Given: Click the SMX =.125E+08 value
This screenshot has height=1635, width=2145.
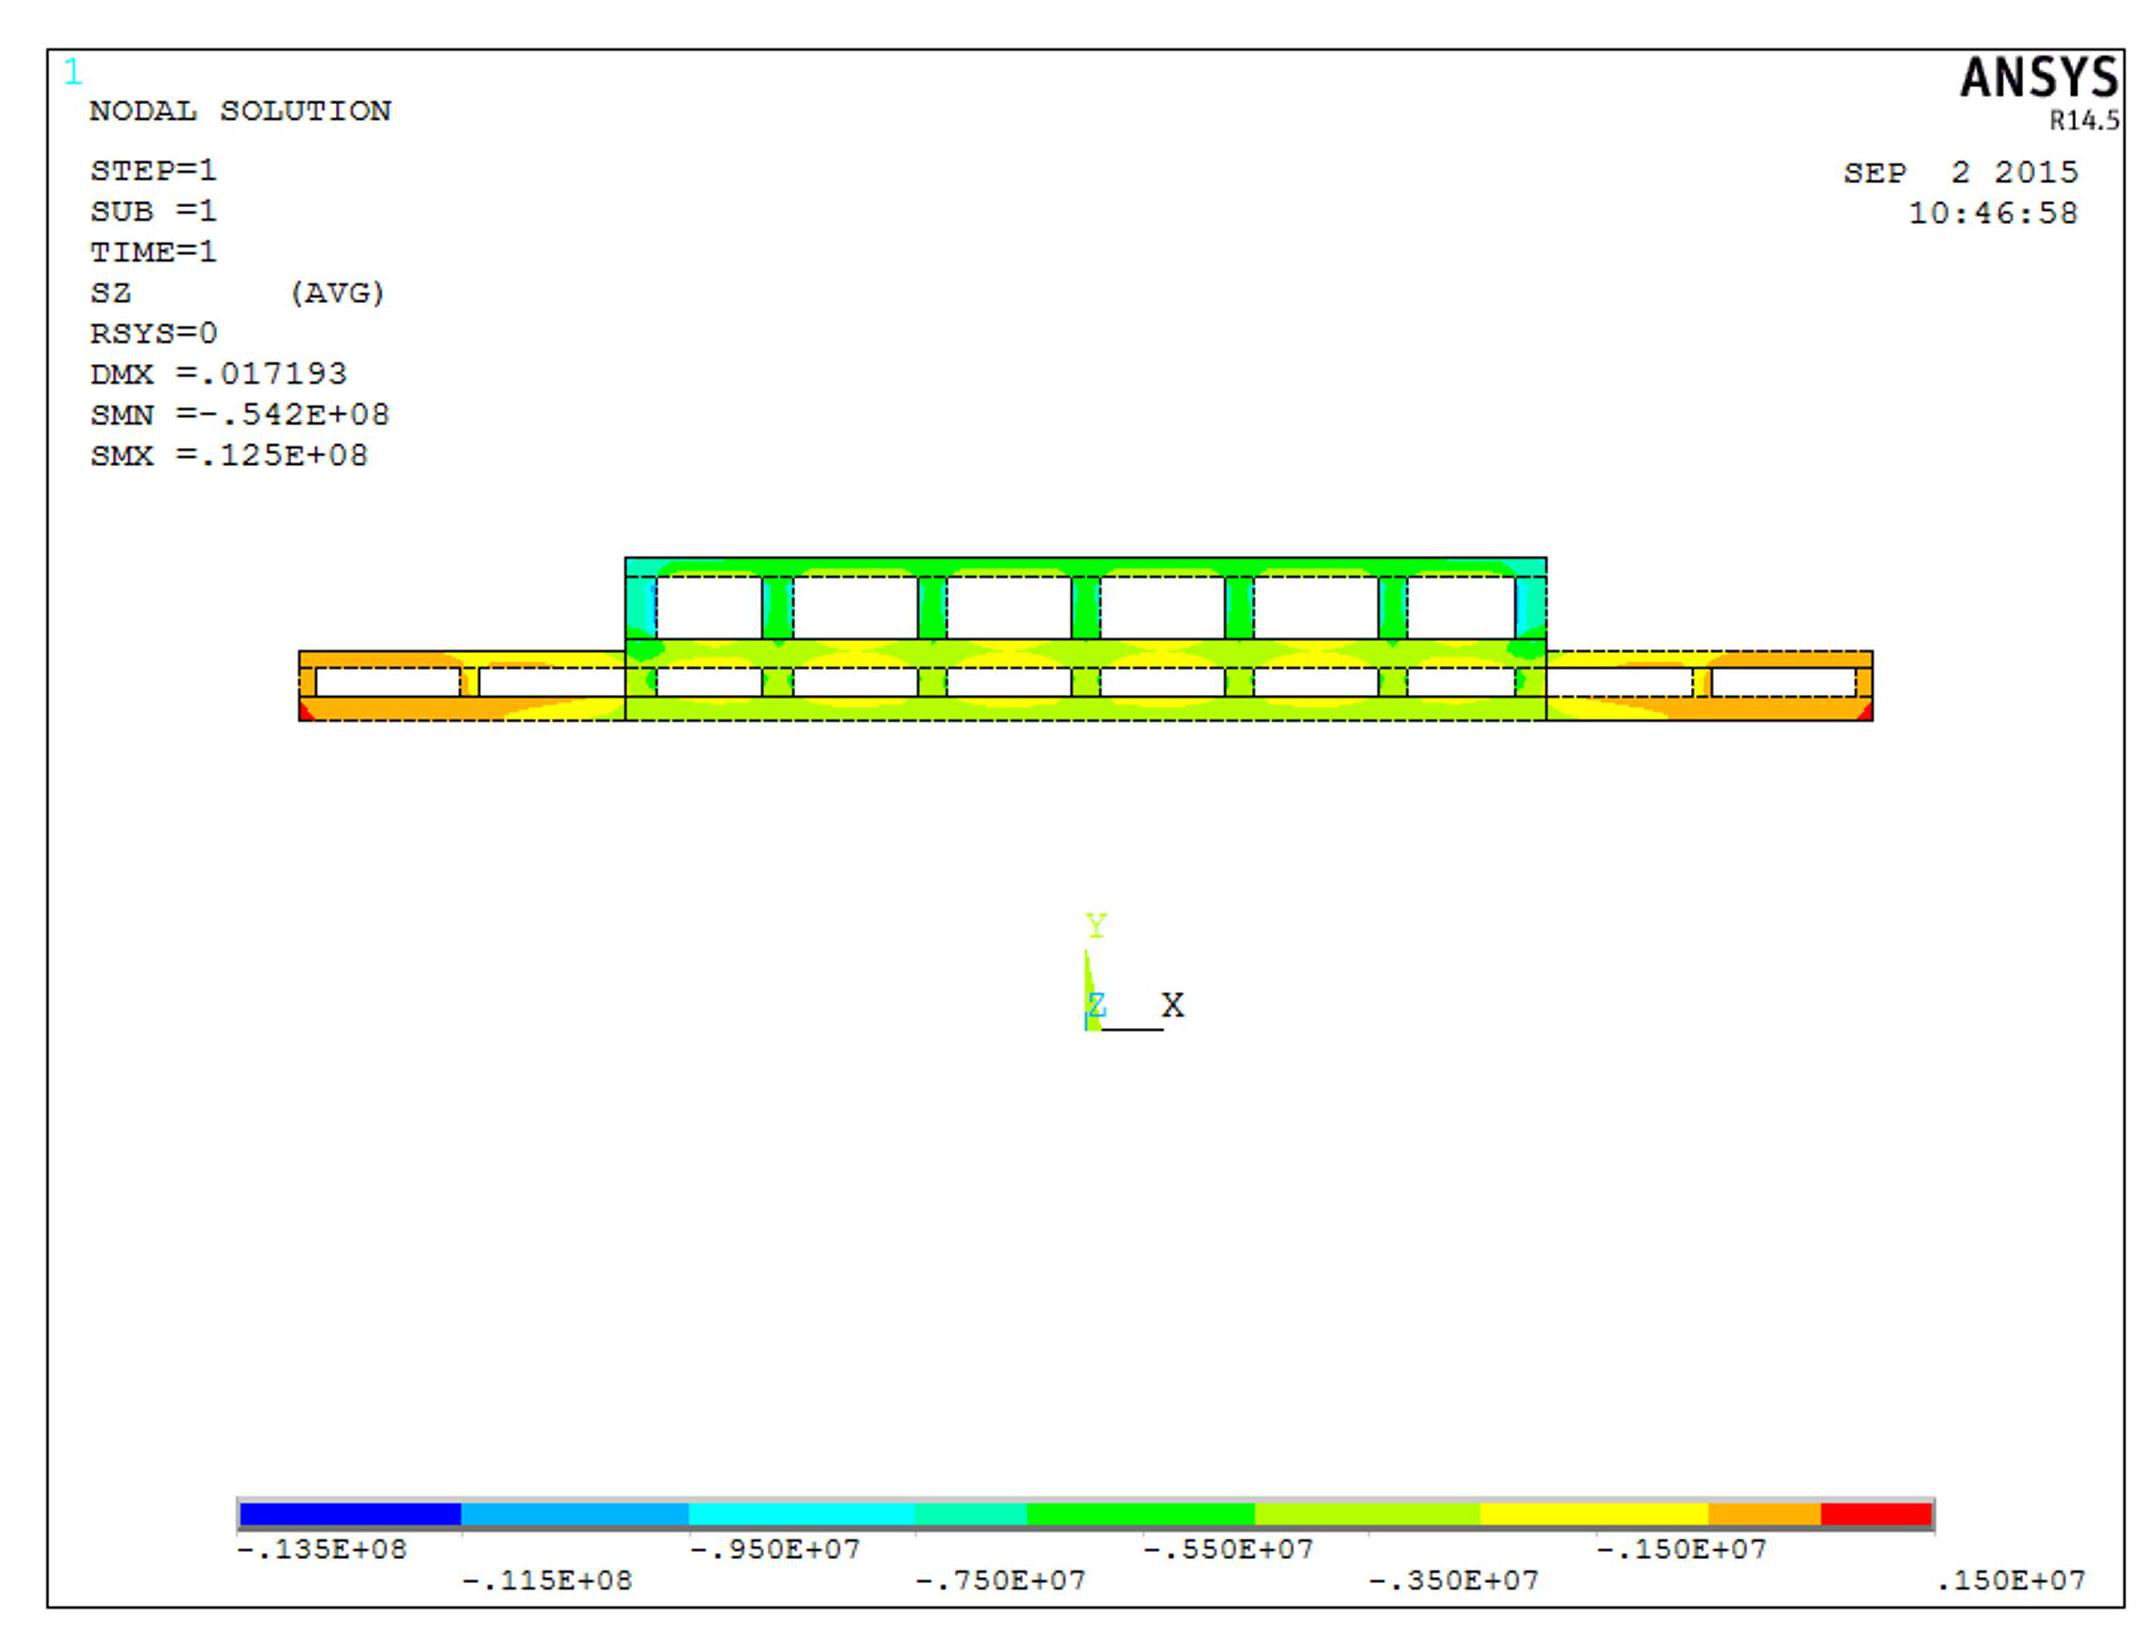Looking at the screenshot, I should pyautogui.click(x=229, y=456).
